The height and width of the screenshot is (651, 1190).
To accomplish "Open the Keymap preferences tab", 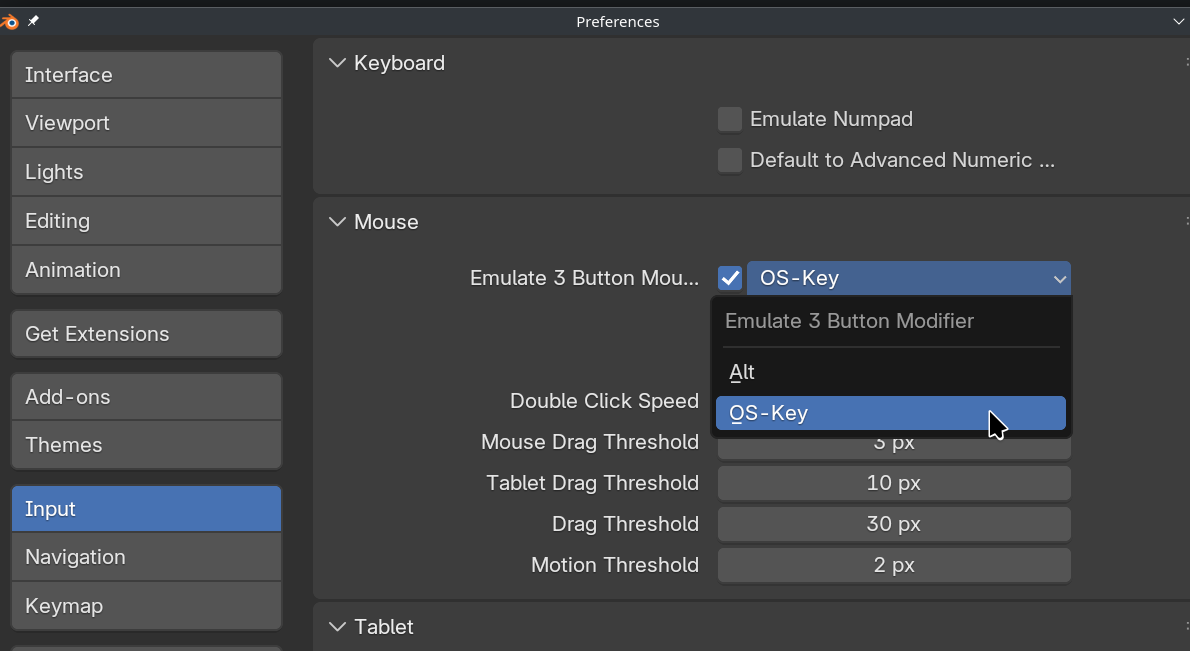I will point(146,606).
